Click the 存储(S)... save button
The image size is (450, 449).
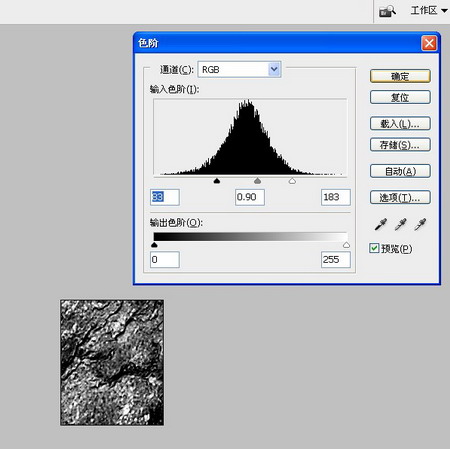(x=400, y=145)
